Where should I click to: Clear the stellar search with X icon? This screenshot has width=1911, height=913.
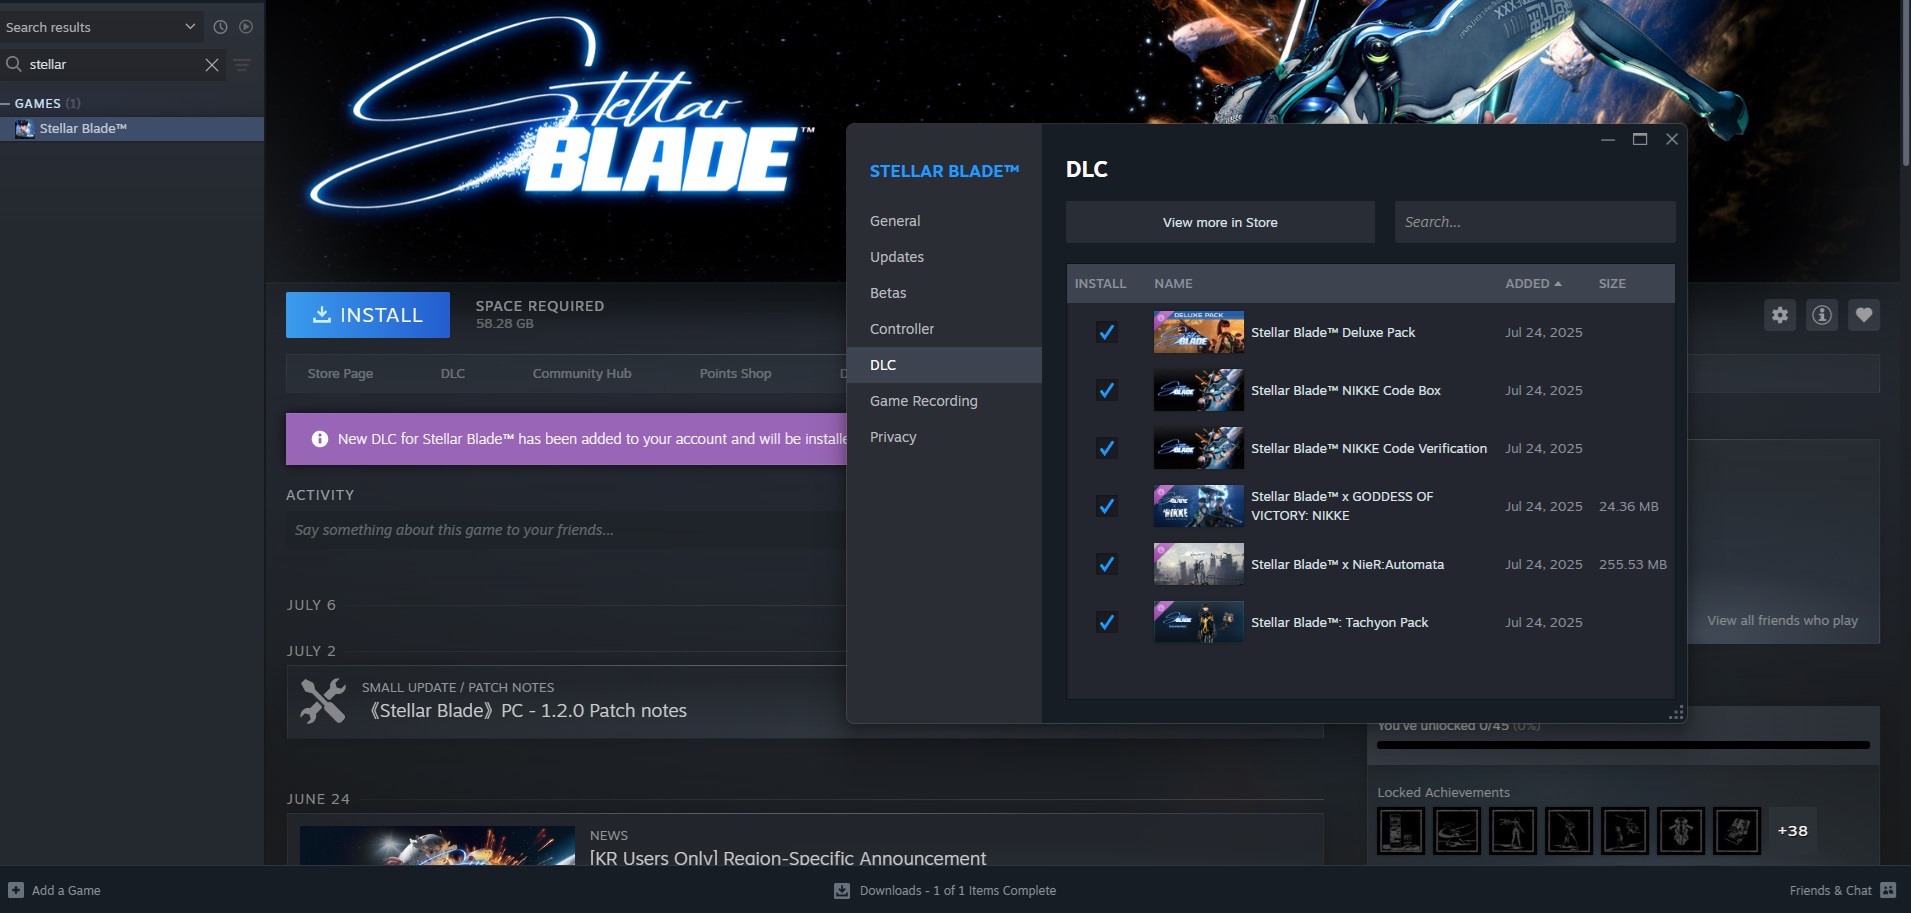(x=212, y=65)
